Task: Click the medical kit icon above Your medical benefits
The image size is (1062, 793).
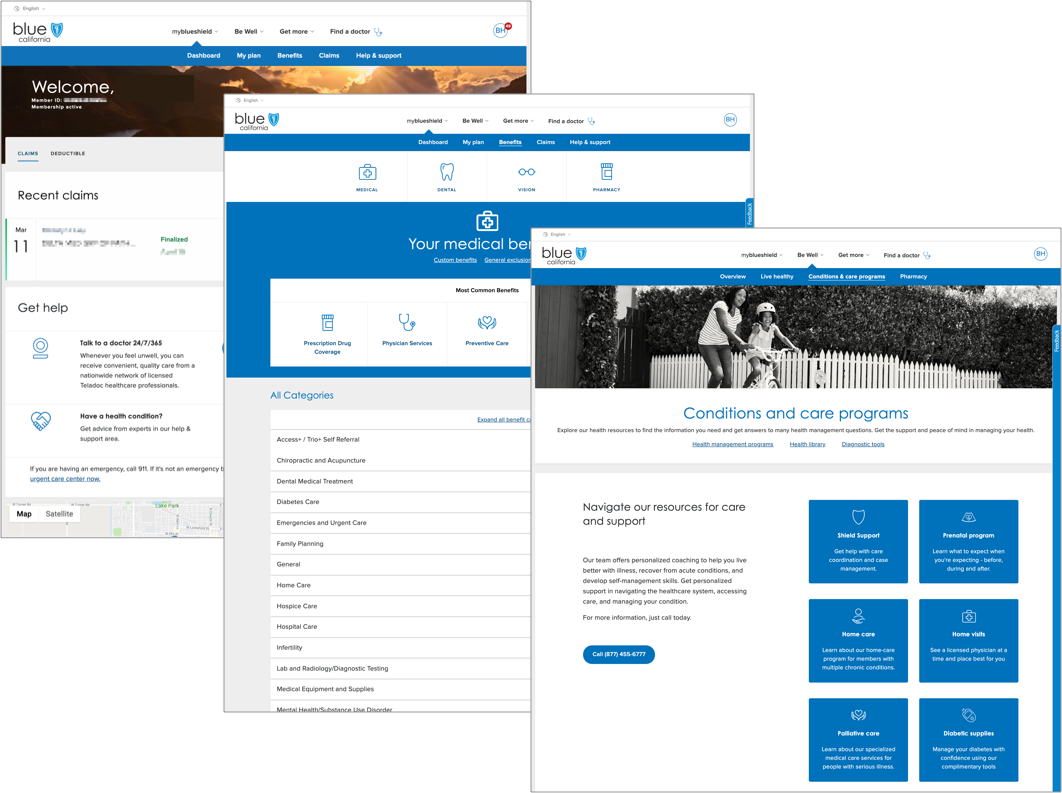Action: click(487, 221)
